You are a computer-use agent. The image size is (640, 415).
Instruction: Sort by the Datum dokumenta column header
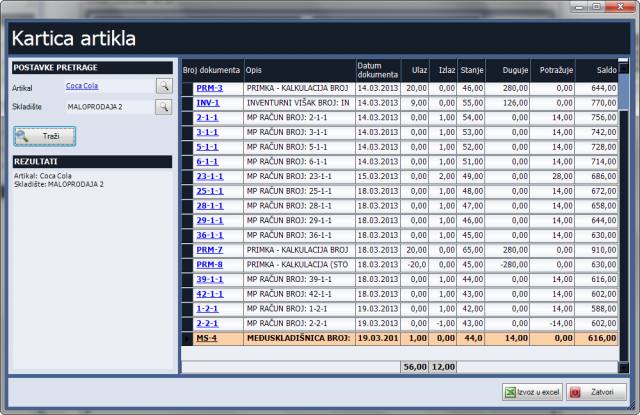(x=376, y=70)
